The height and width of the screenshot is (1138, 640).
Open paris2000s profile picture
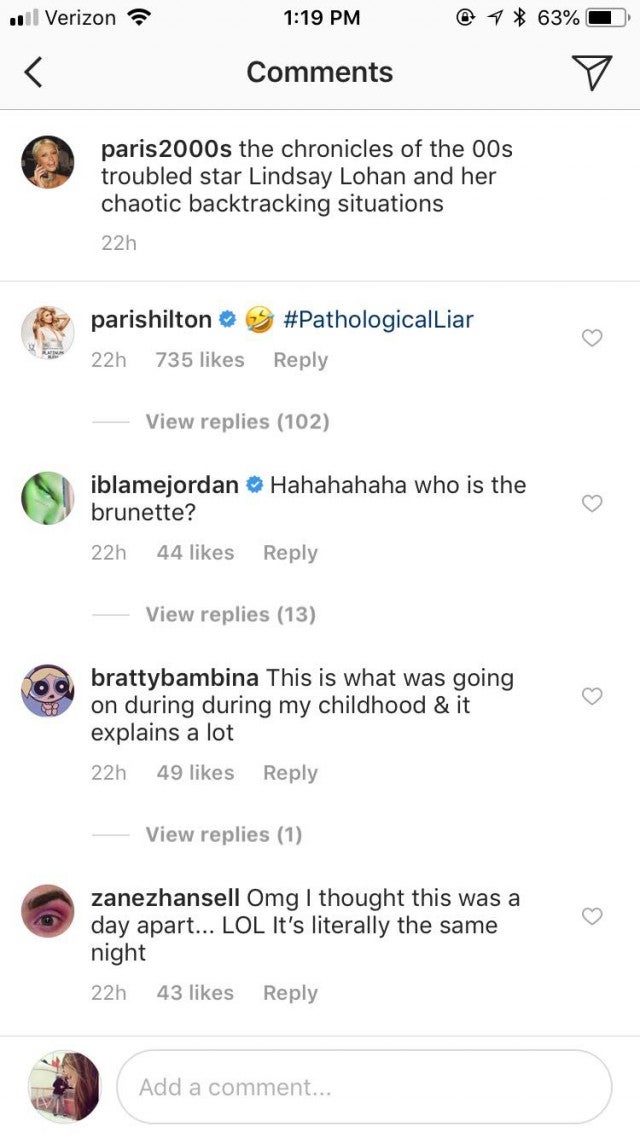(x=48, y=161)
